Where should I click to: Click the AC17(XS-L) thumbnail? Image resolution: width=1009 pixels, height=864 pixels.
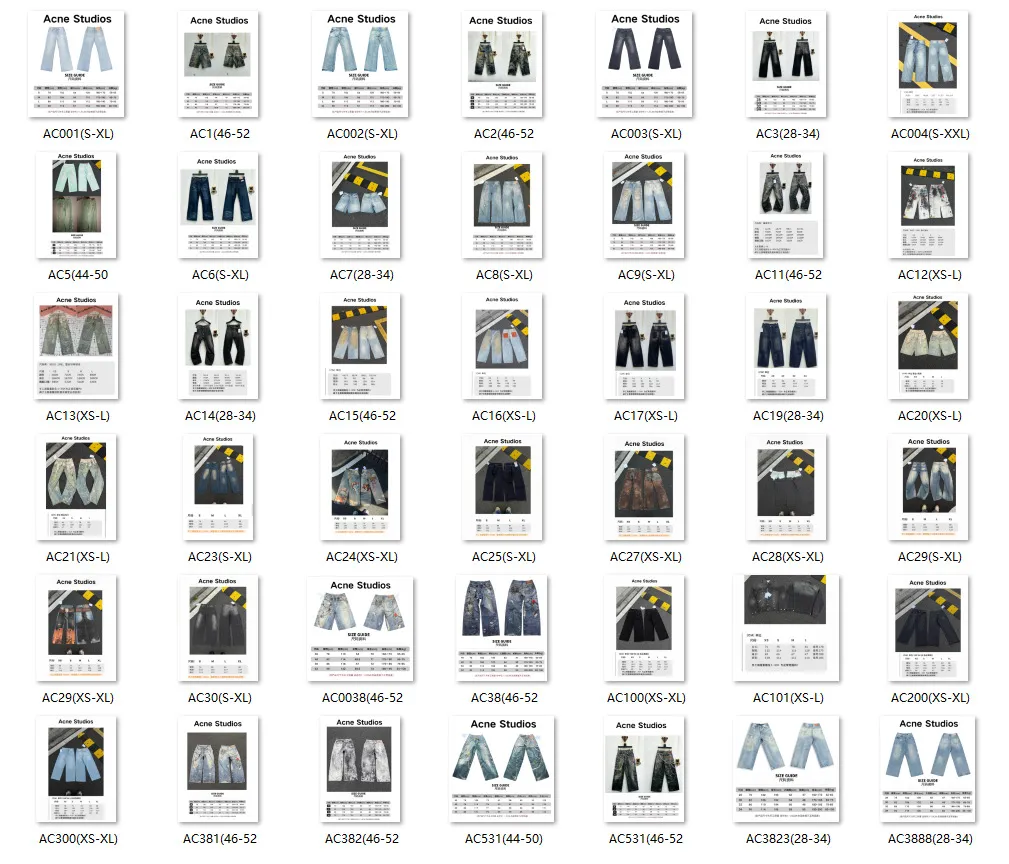644,346
